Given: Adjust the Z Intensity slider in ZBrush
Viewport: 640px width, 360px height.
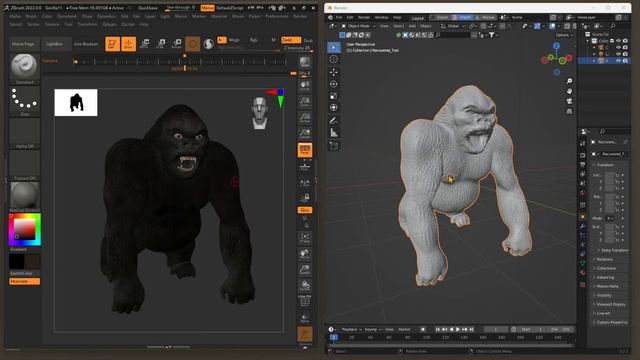Looking at the screenshot, I should 298,48.
